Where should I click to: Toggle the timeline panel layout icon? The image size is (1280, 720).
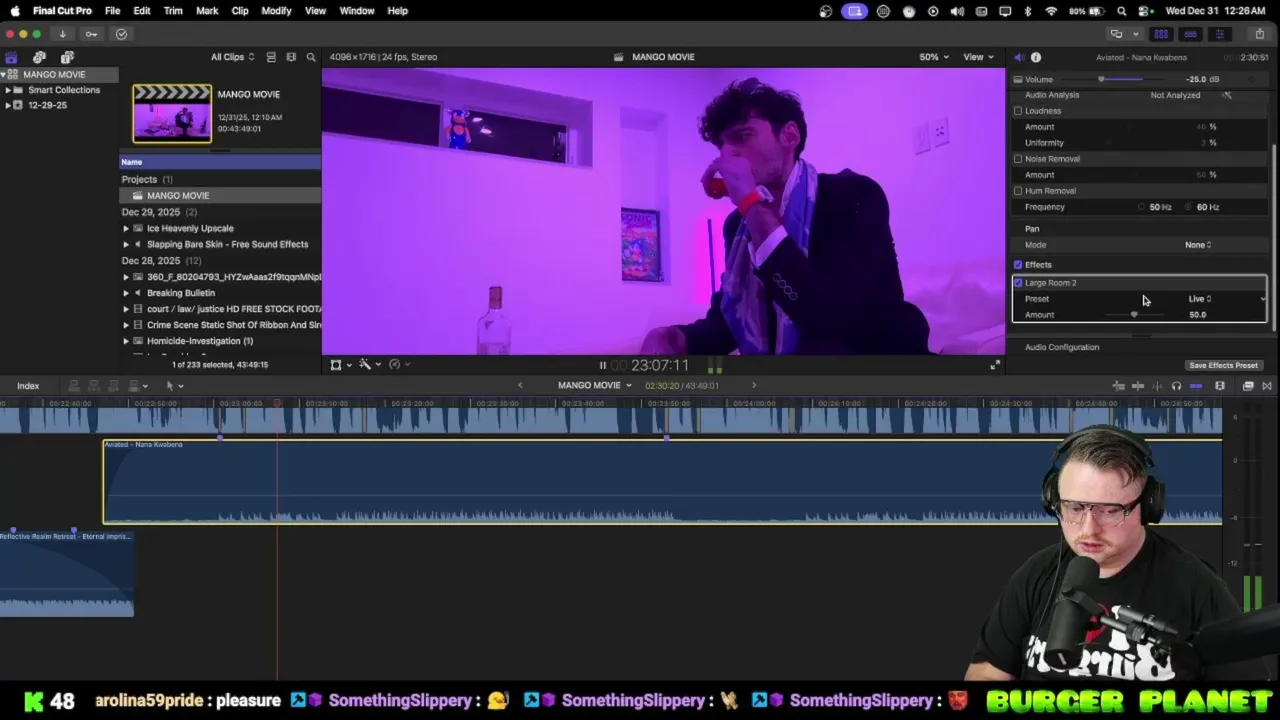coord(1190,34)
